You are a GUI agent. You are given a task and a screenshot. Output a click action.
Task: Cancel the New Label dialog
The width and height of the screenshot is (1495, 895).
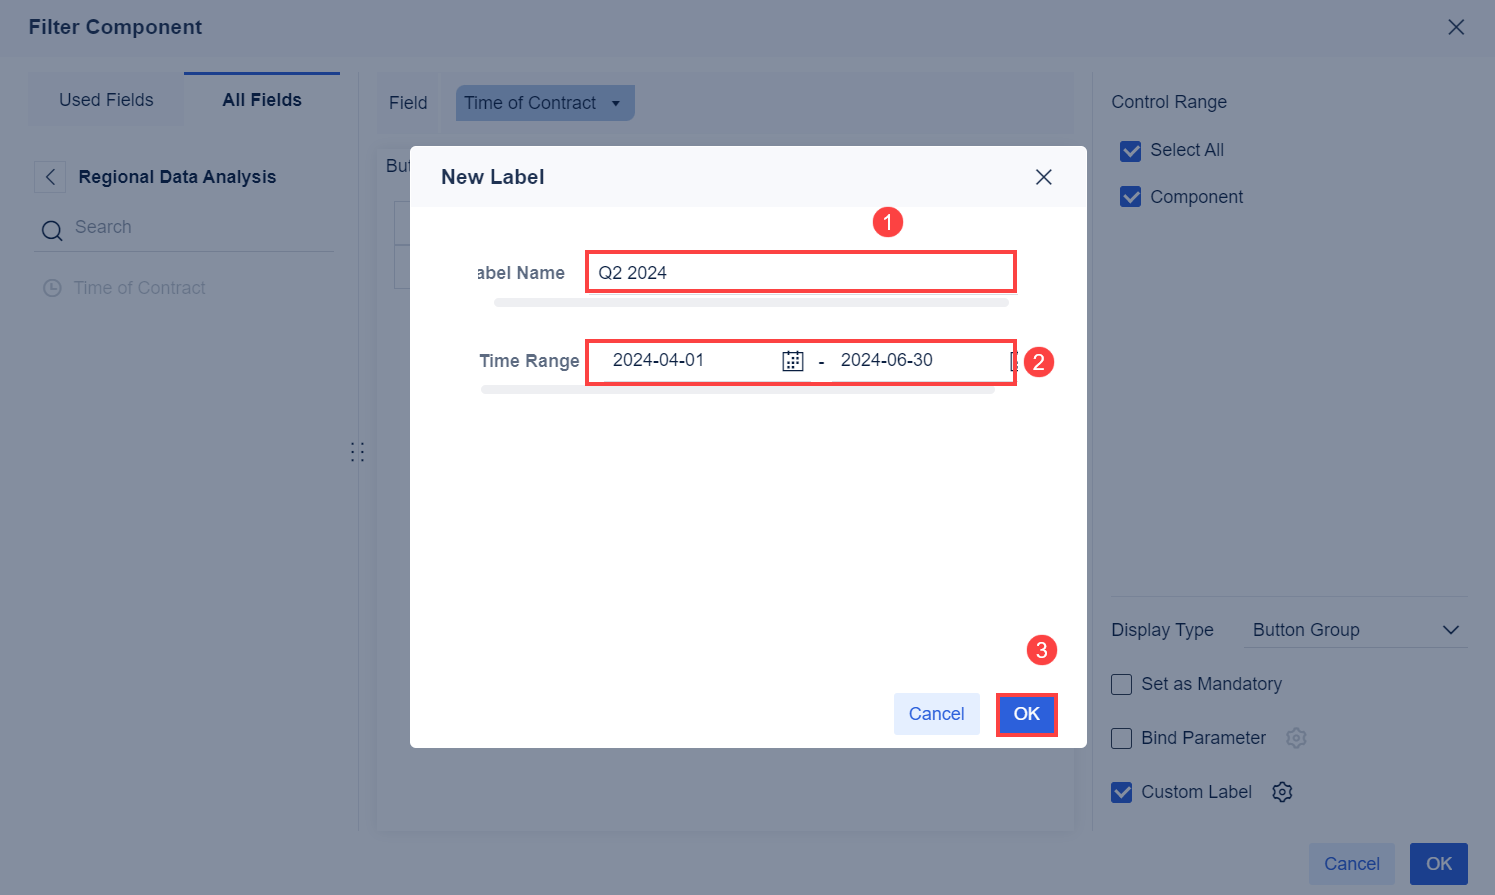click(x=936, y=714)
